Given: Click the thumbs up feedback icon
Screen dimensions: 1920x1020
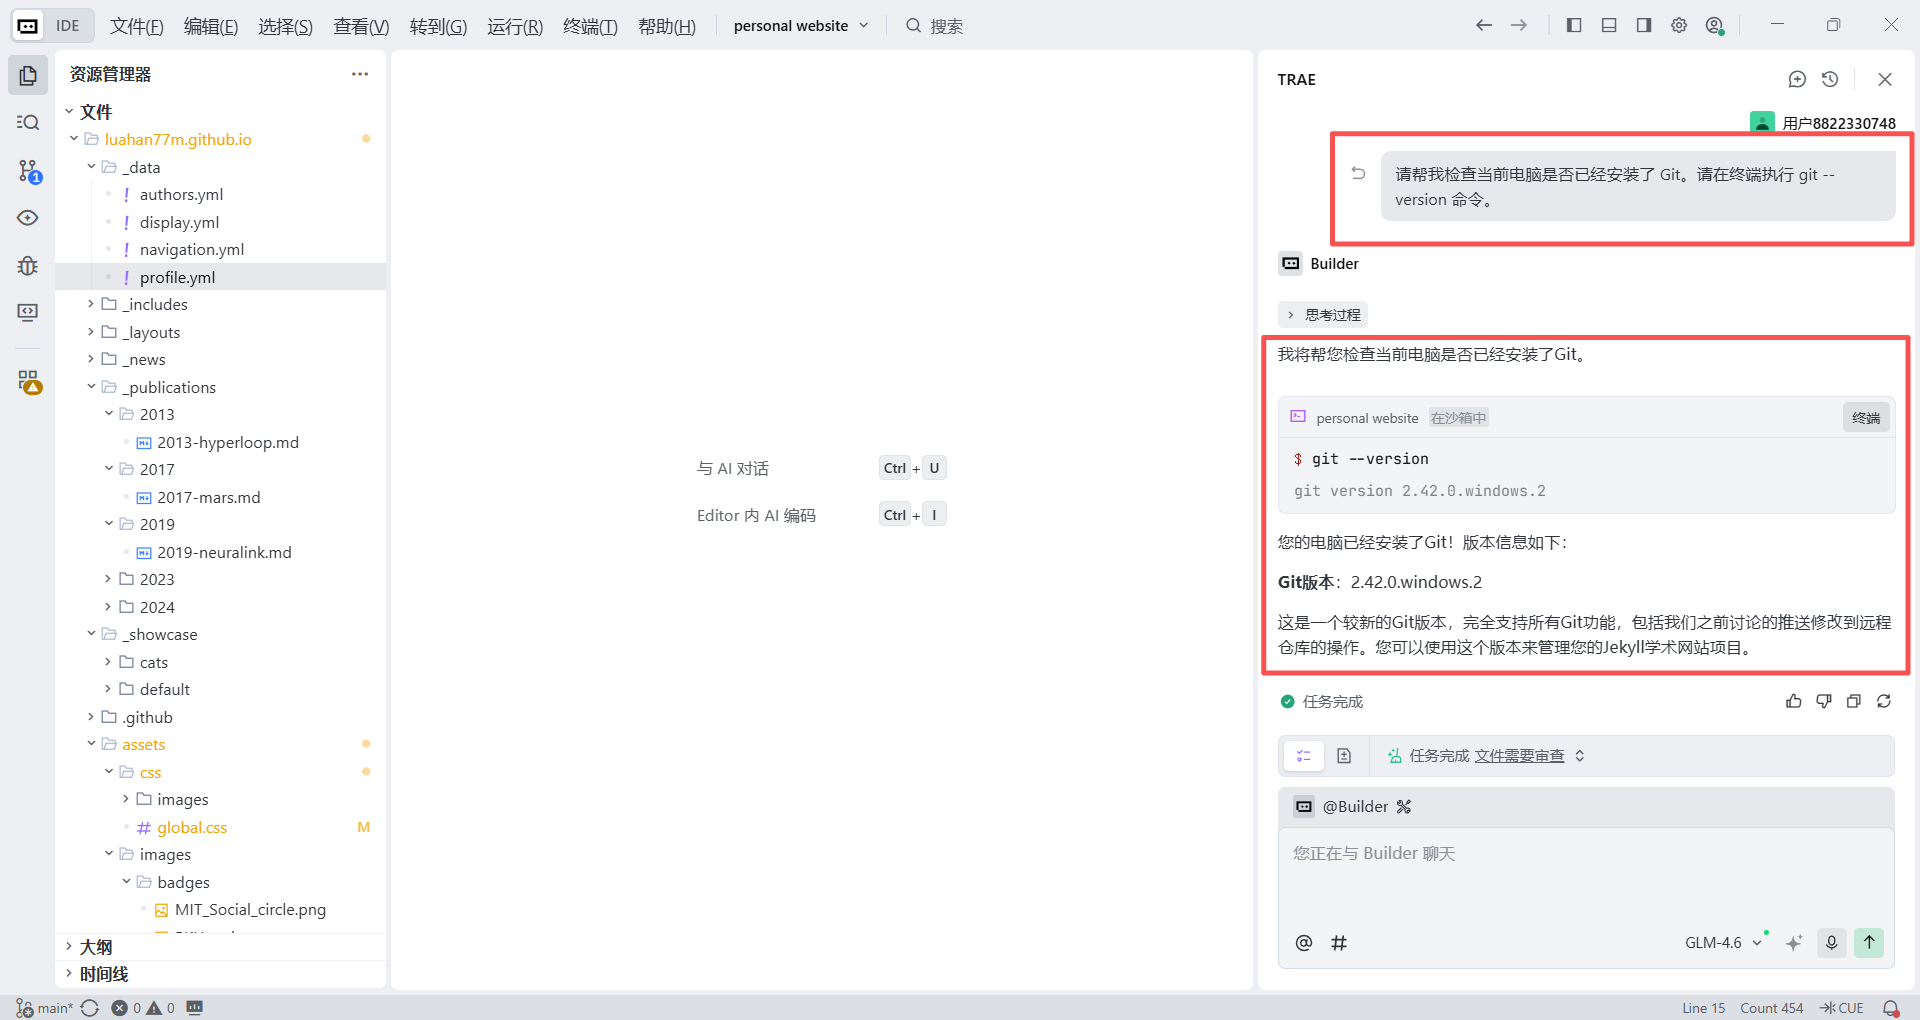Looking at the screenshot, I should 1793,701.
